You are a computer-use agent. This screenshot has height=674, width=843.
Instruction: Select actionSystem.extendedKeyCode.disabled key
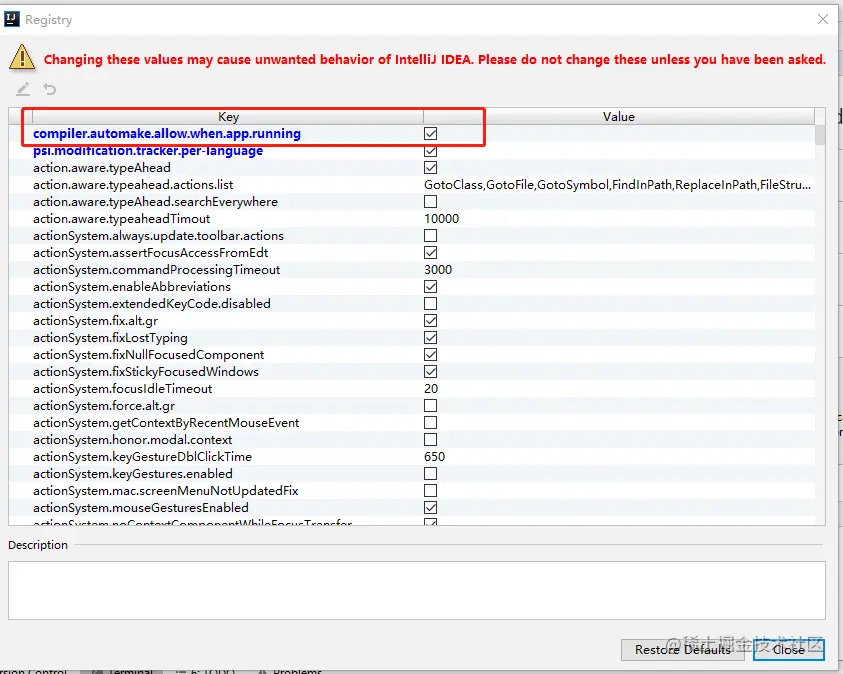(152, 304)
